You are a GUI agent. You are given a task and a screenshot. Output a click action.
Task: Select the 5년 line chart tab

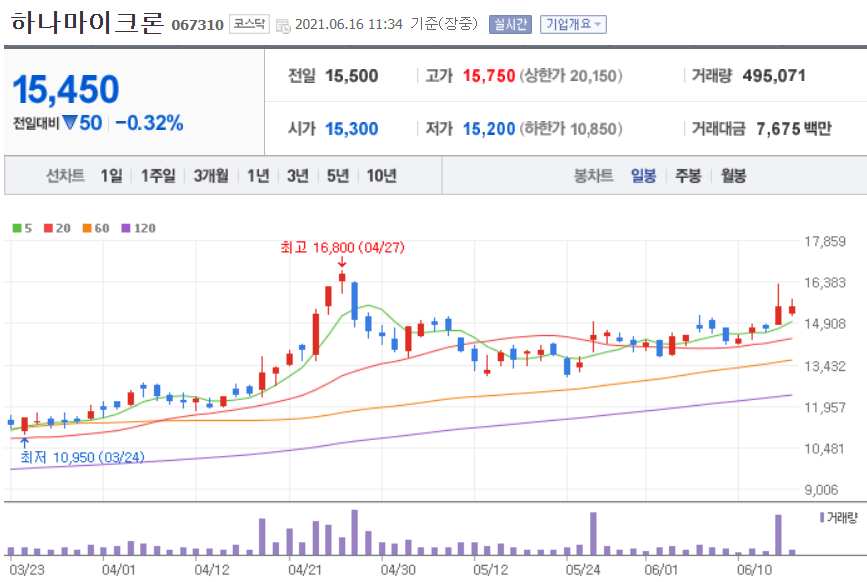(x=338, y=176)
